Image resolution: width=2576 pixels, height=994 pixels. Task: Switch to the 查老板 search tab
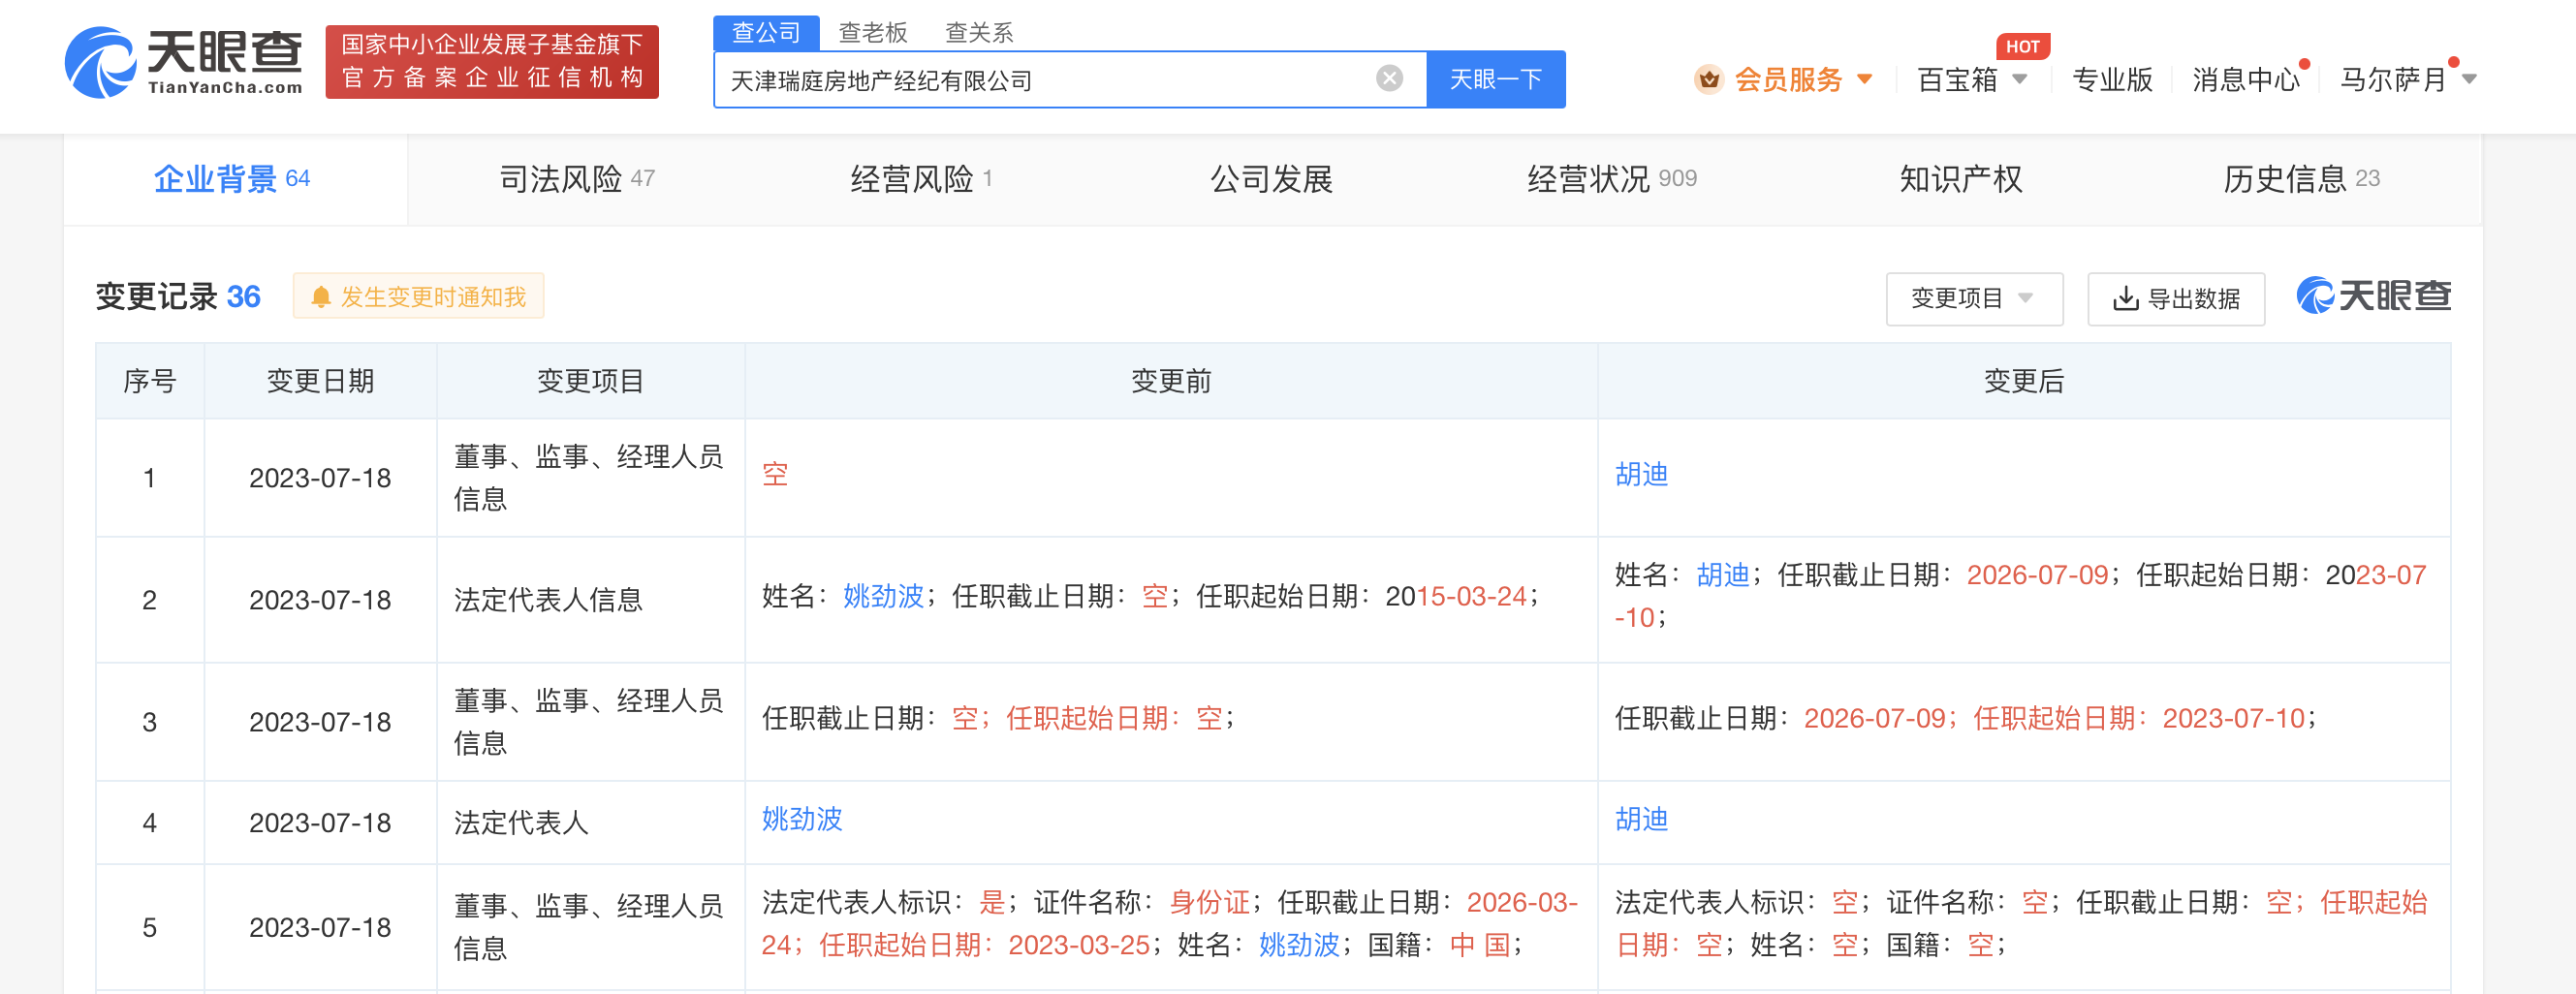click(x=872, y=31)
